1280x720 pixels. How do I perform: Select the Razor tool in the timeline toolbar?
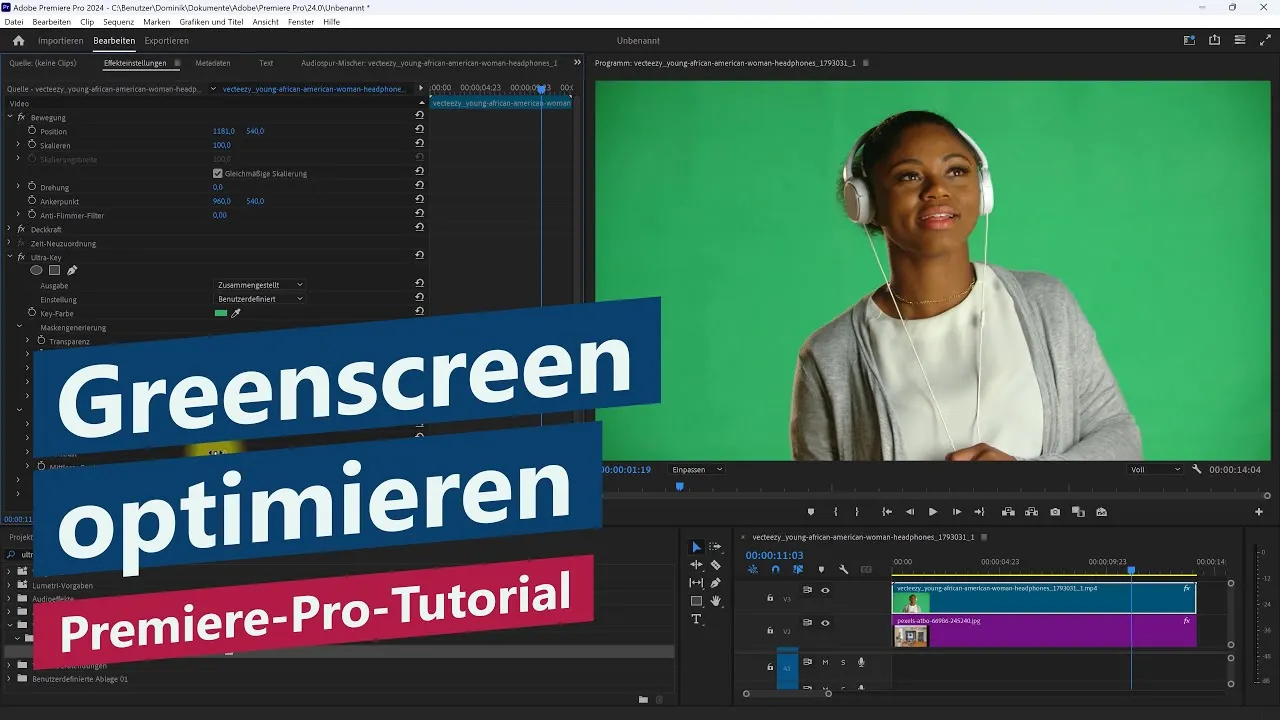pyautogui.click(x=714, y=565)
